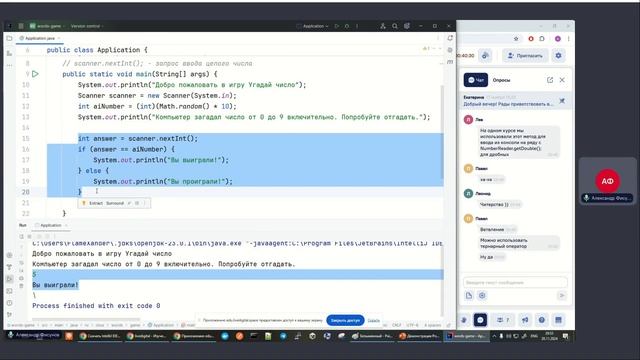Click the editor vertical scrollbar
The image size is (640, 360).
click(x=441, y=131)
